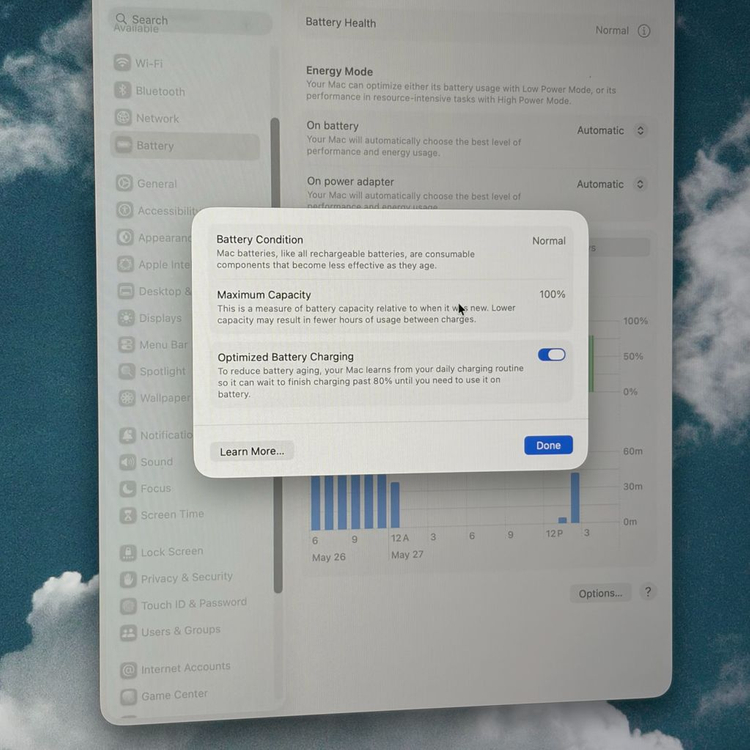
Task: Click the Privacy & Security hand icon
Action: 128,579
